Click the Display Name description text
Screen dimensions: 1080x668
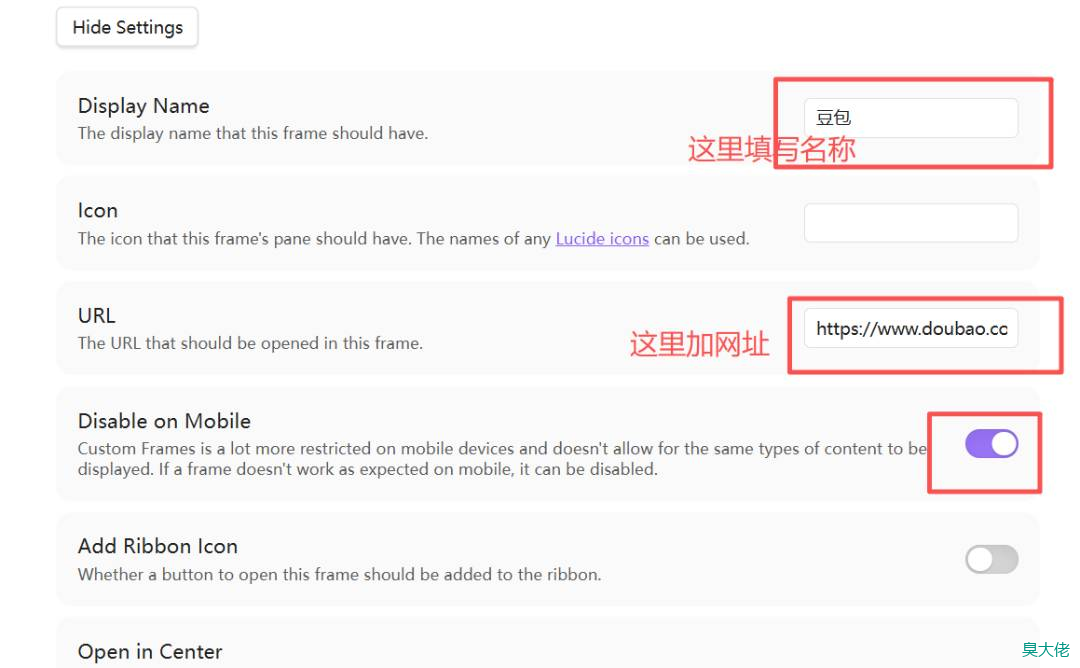[253, 133]
